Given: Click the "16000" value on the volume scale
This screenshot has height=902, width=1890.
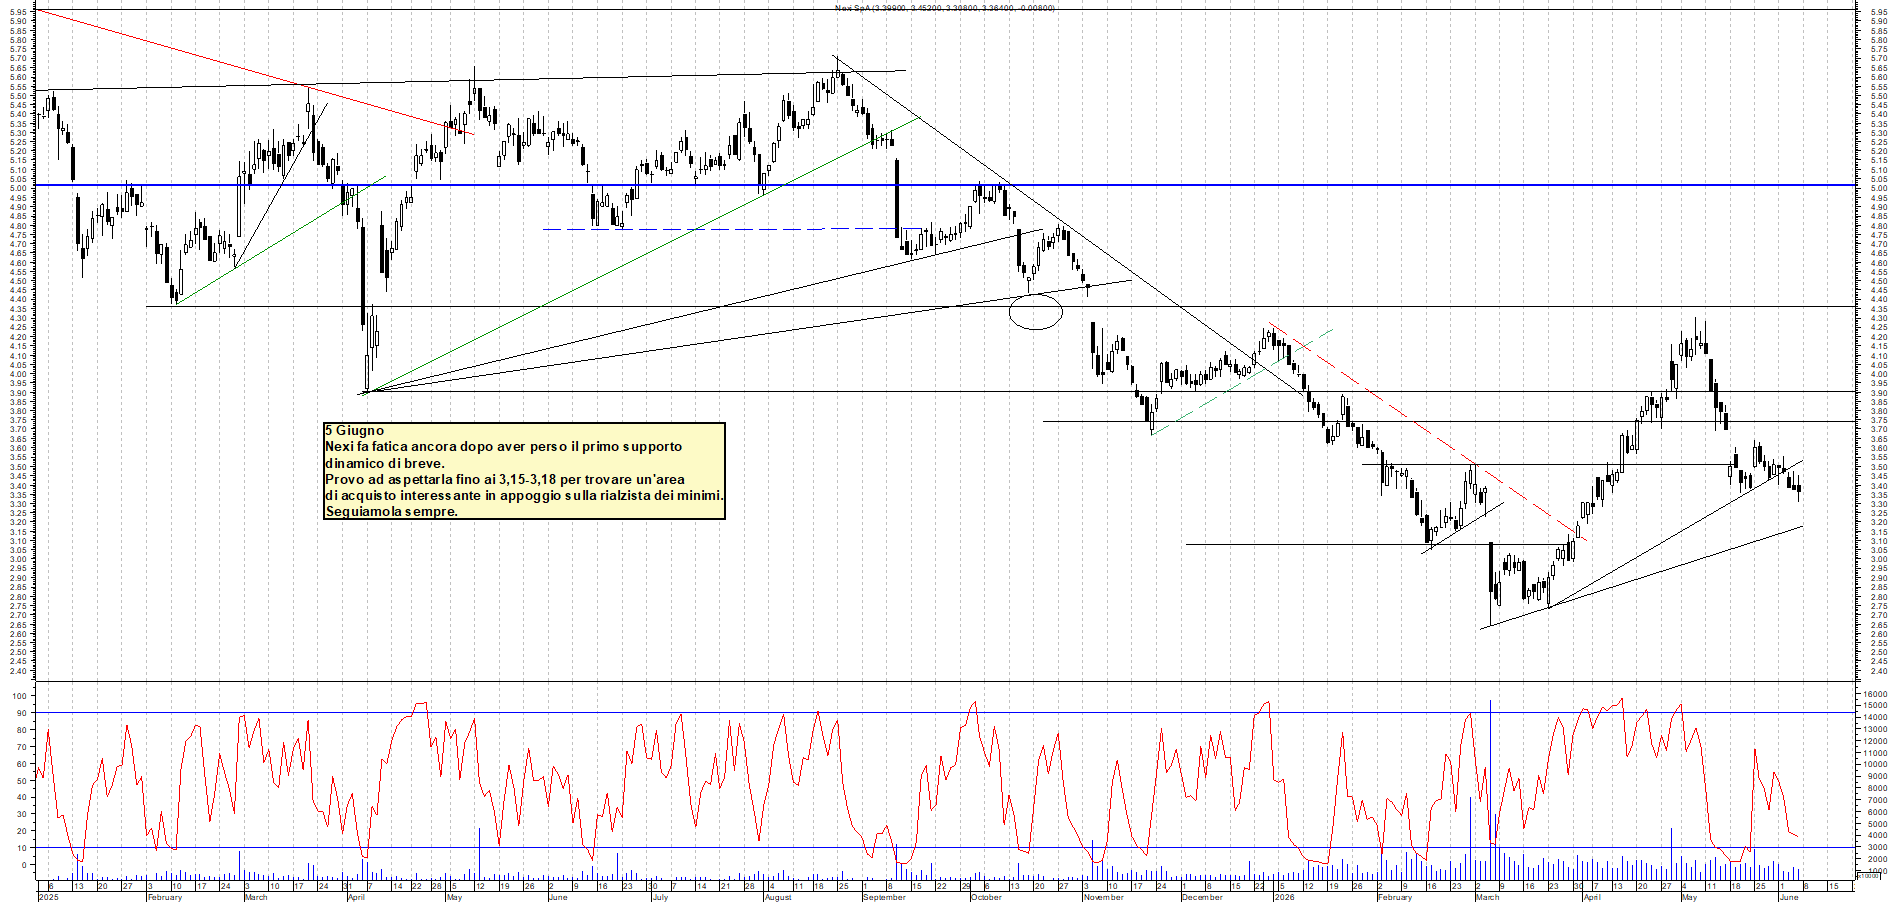Looking at the screenshot, I should (1875, 694).
